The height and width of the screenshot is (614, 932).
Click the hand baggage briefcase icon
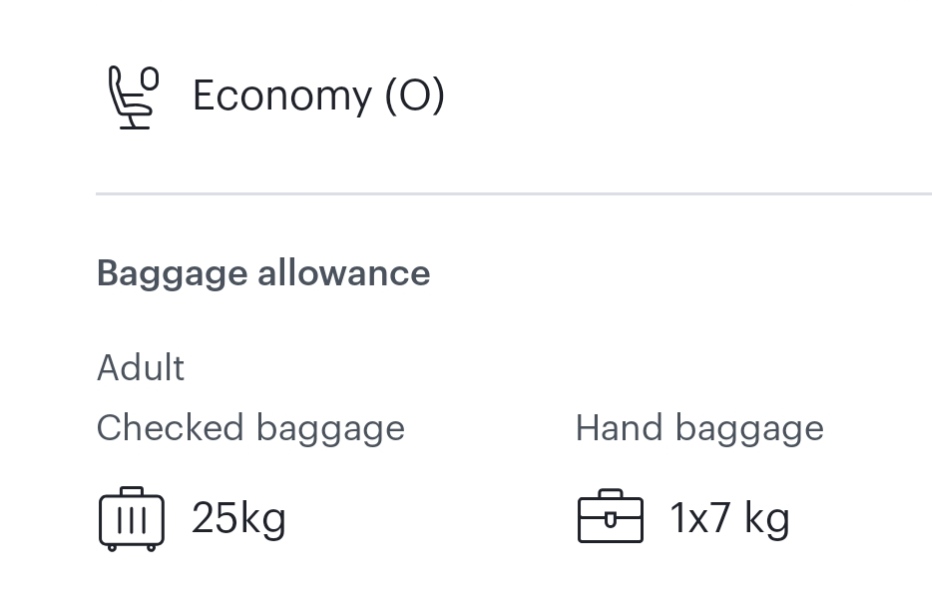[x=610, y=516]
